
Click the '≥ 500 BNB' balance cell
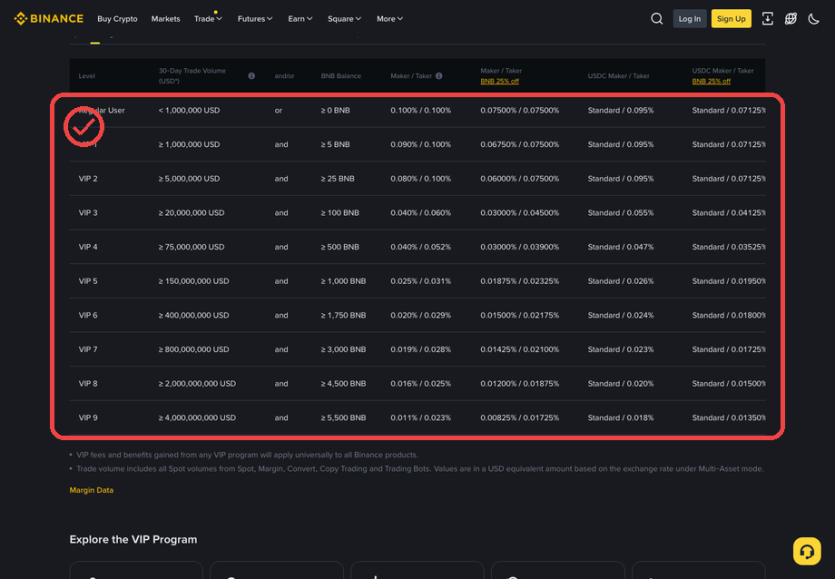[340, 247]
